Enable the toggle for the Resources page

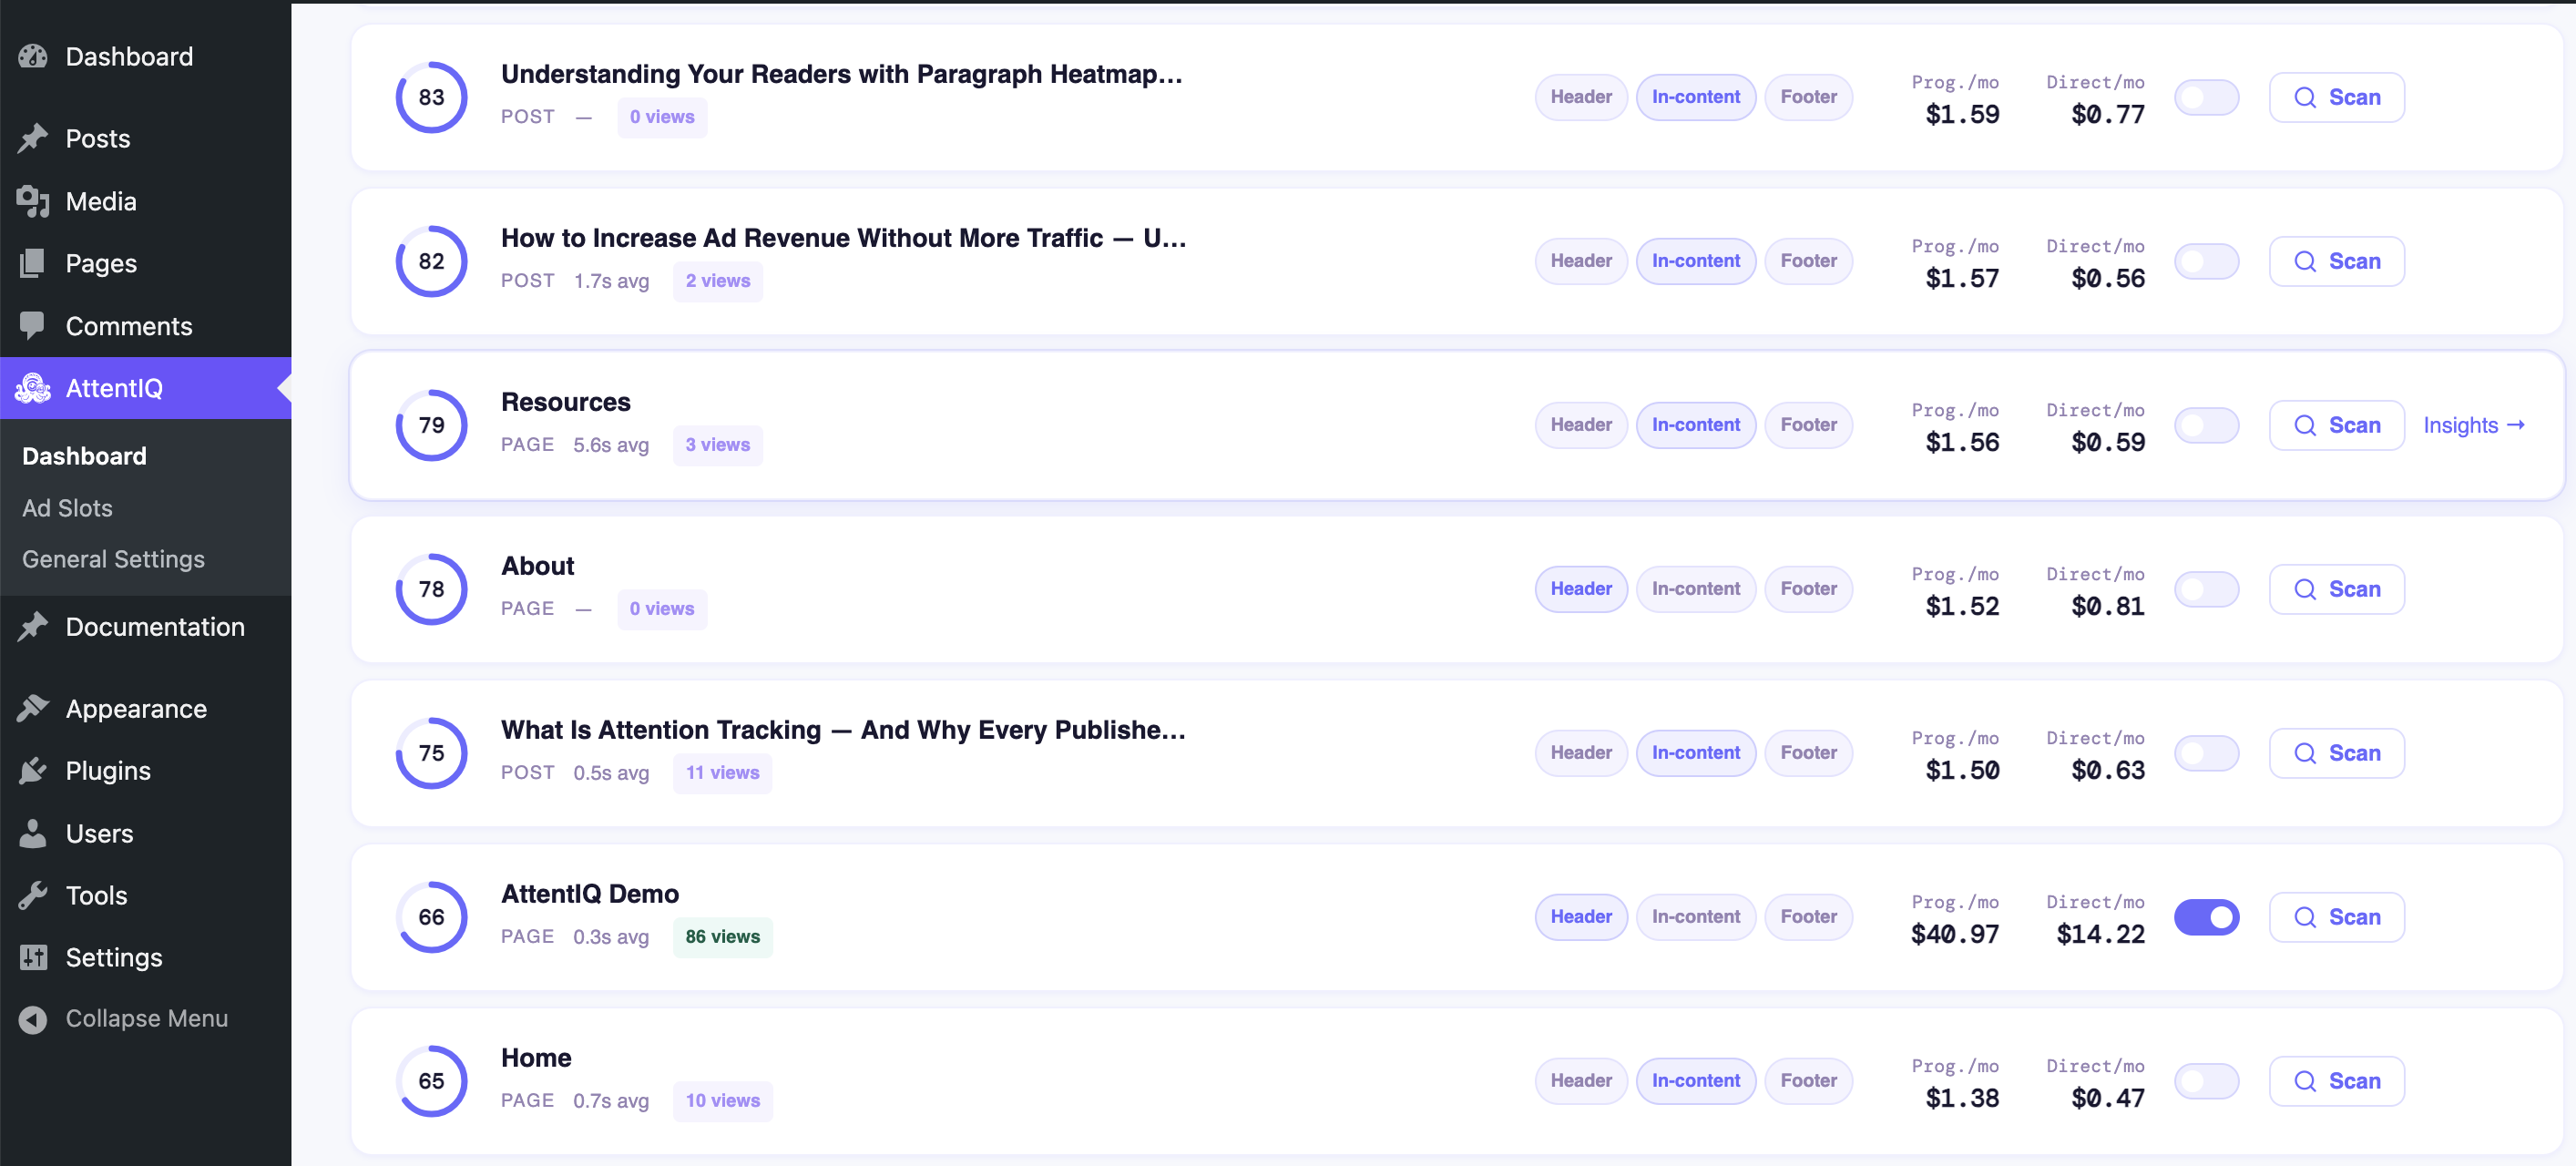click(x=2206, y=425)
